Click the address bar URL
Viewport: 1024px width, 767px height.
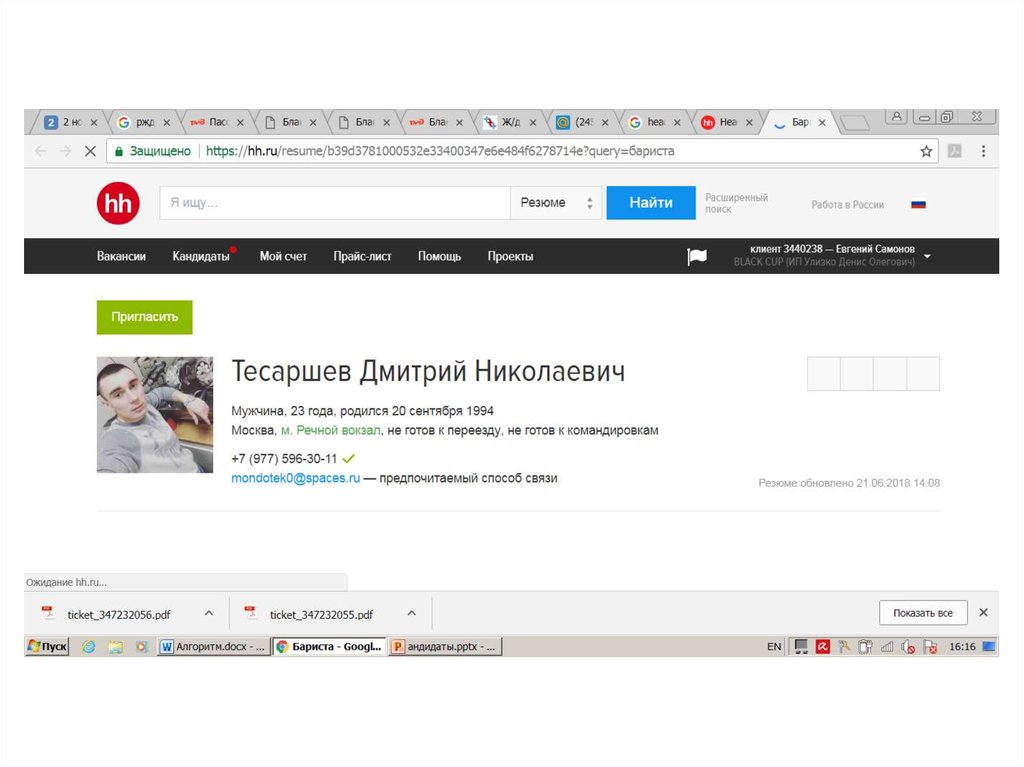click(440, 151)
